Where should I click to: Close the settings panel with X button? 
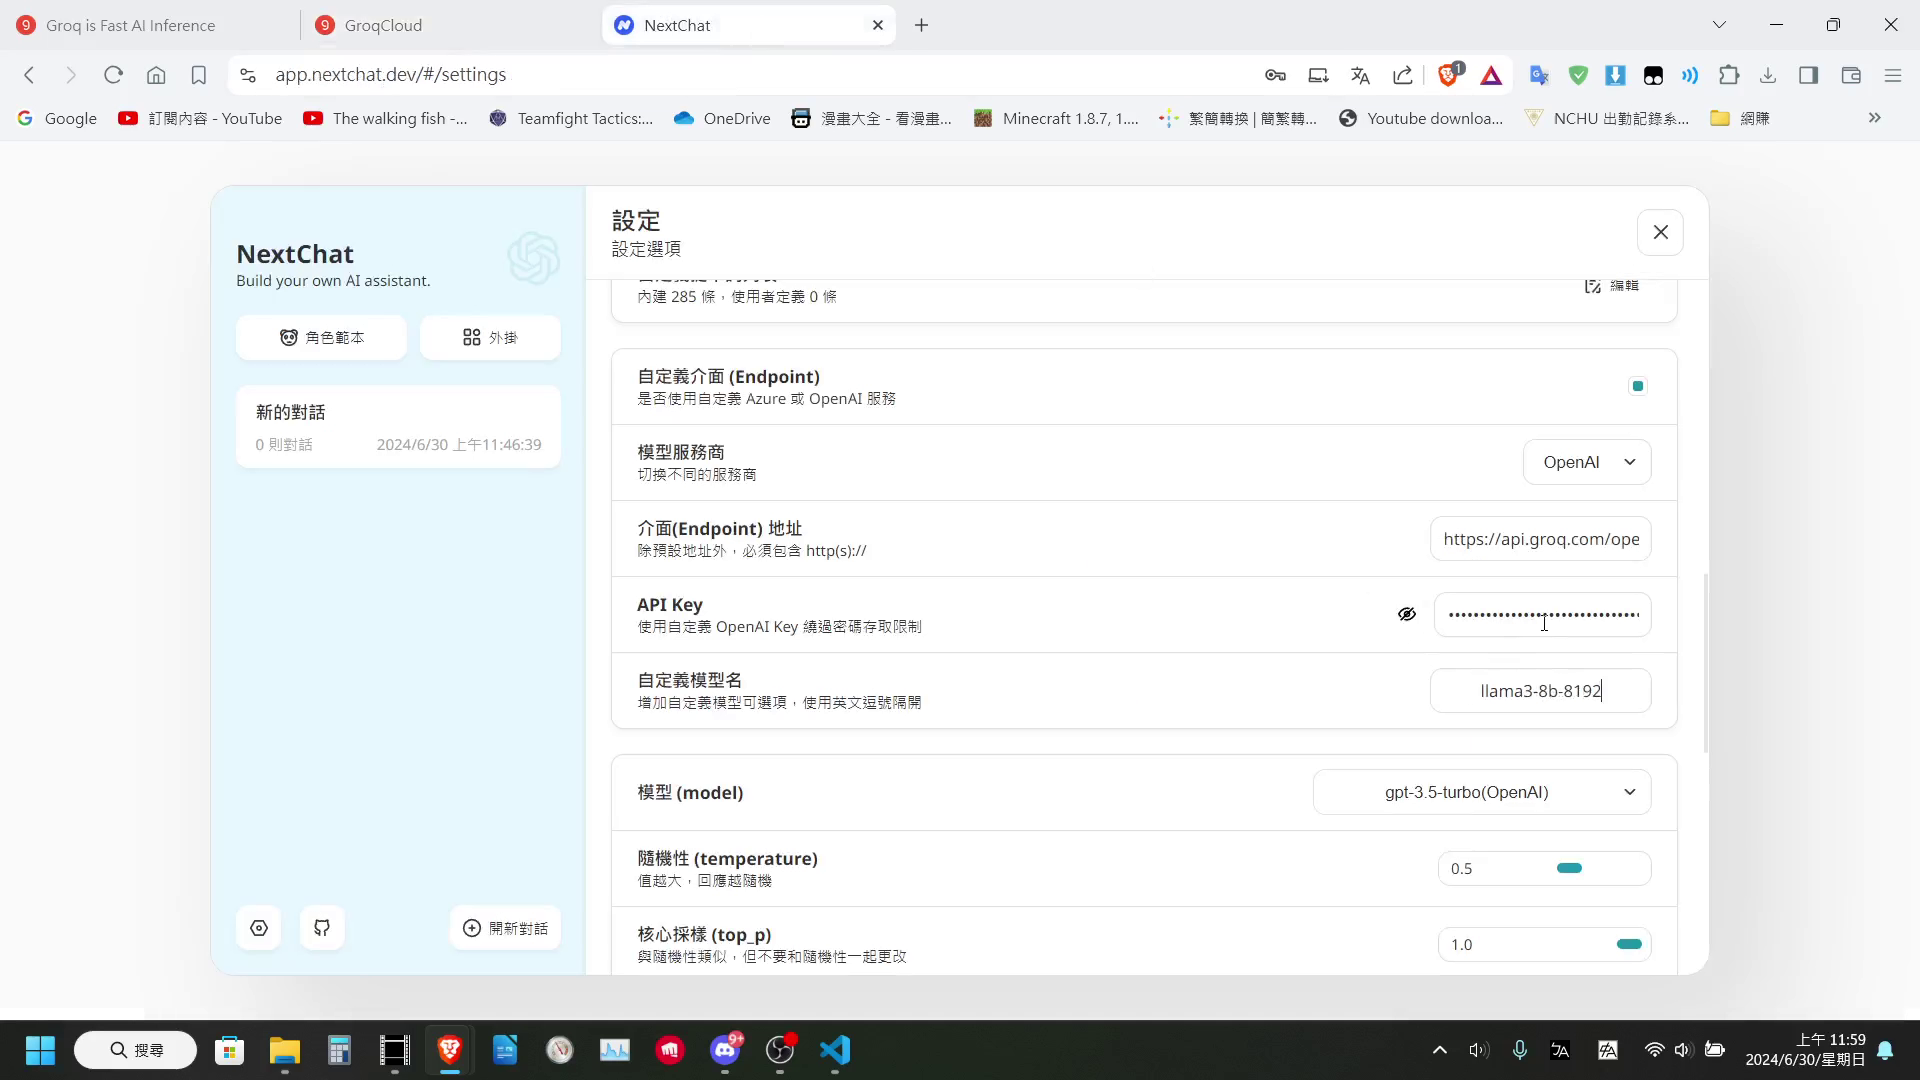(x=1661, y=232)
